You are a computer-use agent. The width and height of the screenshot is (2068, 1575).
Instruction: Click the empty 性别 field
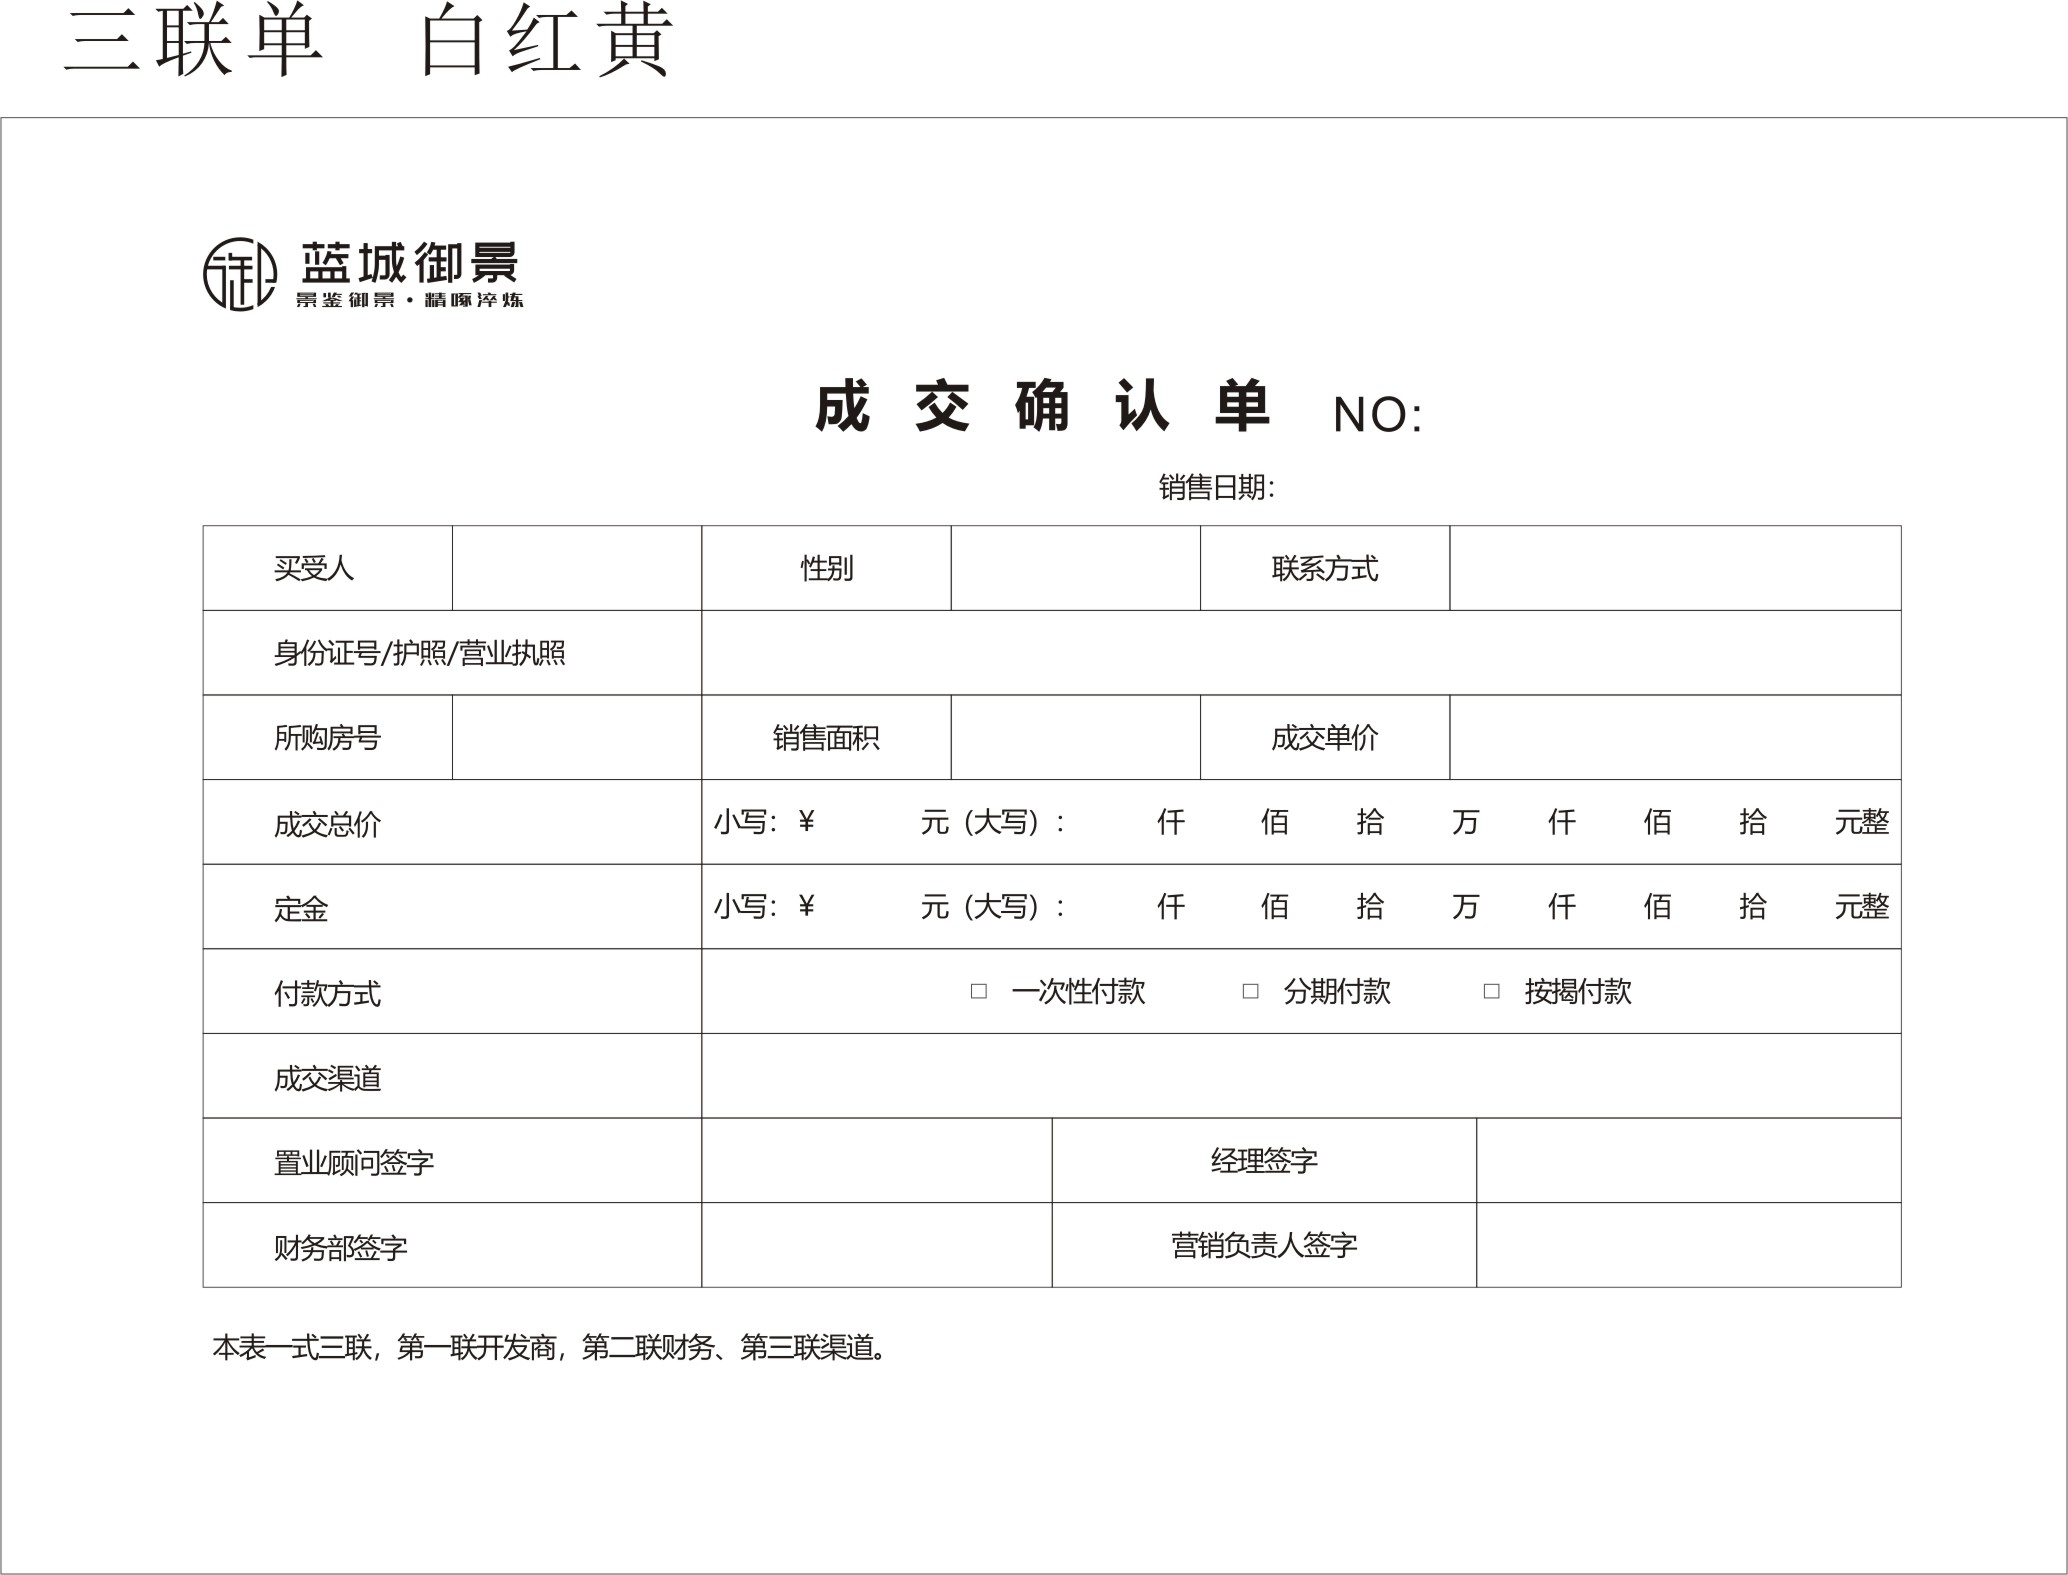[1075, 568]
